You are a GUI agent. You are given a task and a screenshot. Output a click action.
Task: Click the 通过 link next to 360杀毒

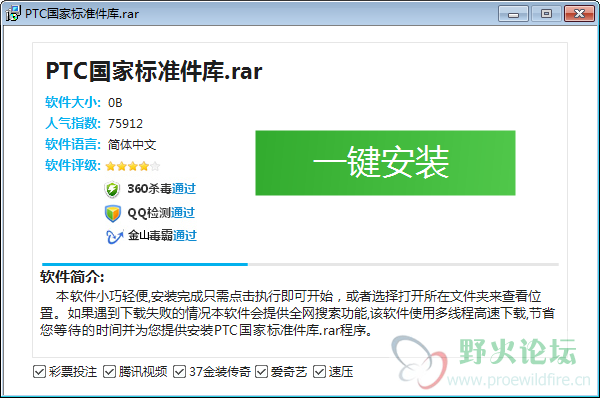point(184,189)
